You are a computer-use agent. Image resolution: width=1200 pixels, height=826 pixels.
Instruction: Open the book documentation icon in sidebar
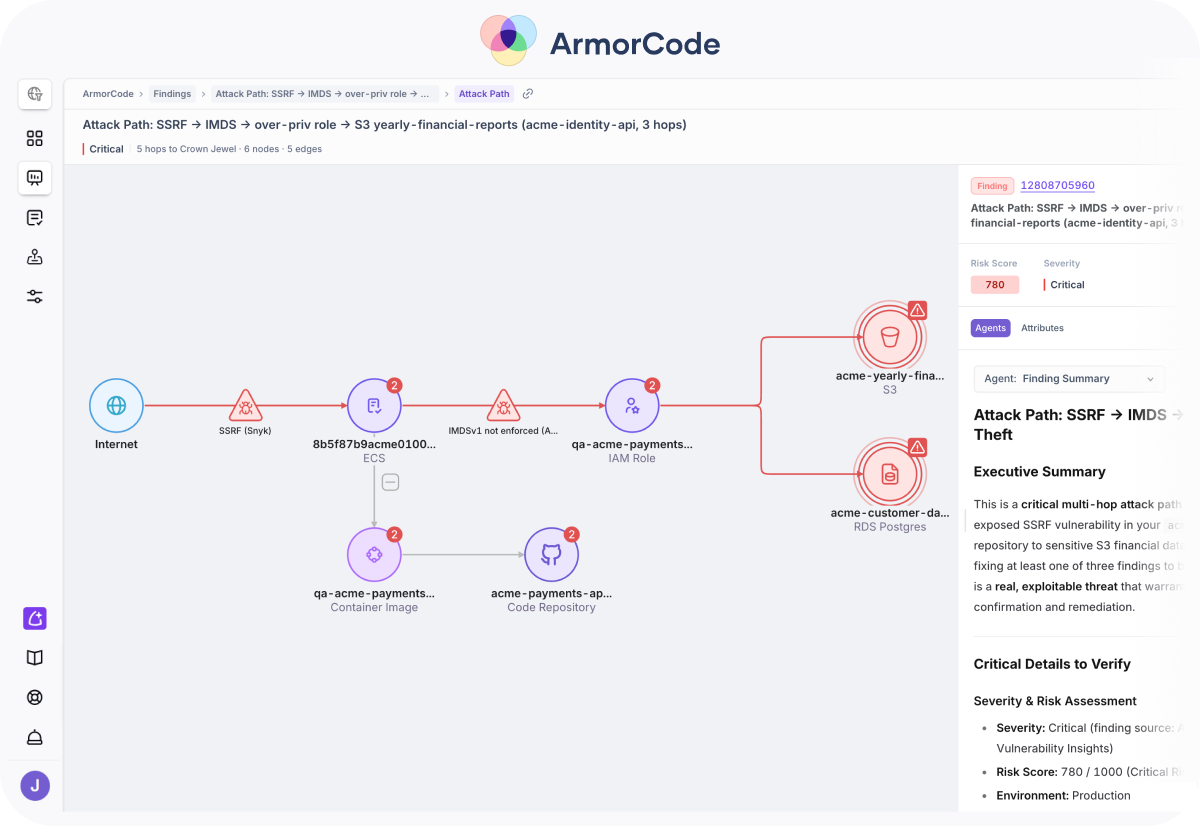tap(35, 658)
